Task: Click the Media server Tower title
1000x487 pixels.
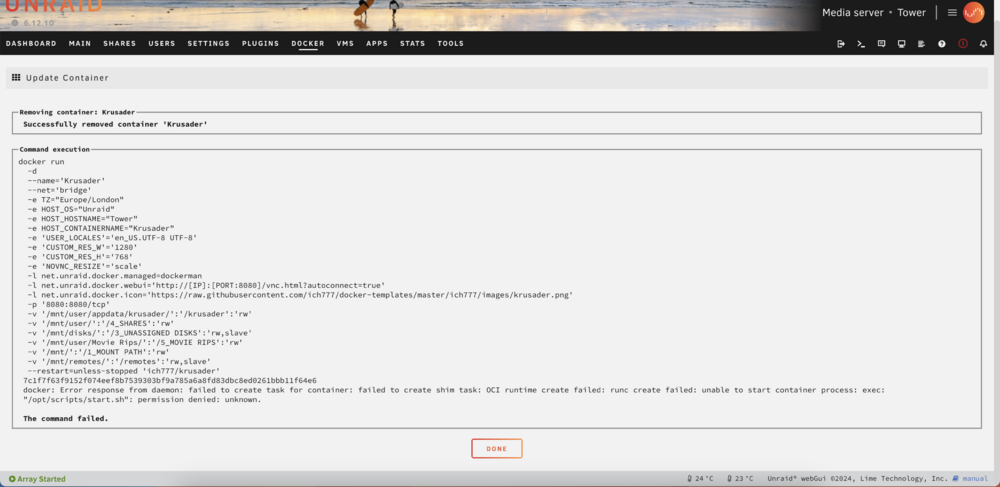Action: [874, 13]
